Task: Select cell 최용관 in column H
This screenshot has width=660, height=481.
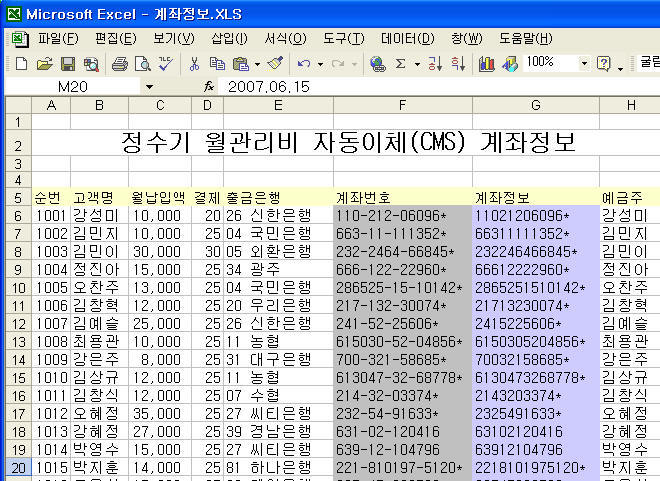Action: [630, 342]
